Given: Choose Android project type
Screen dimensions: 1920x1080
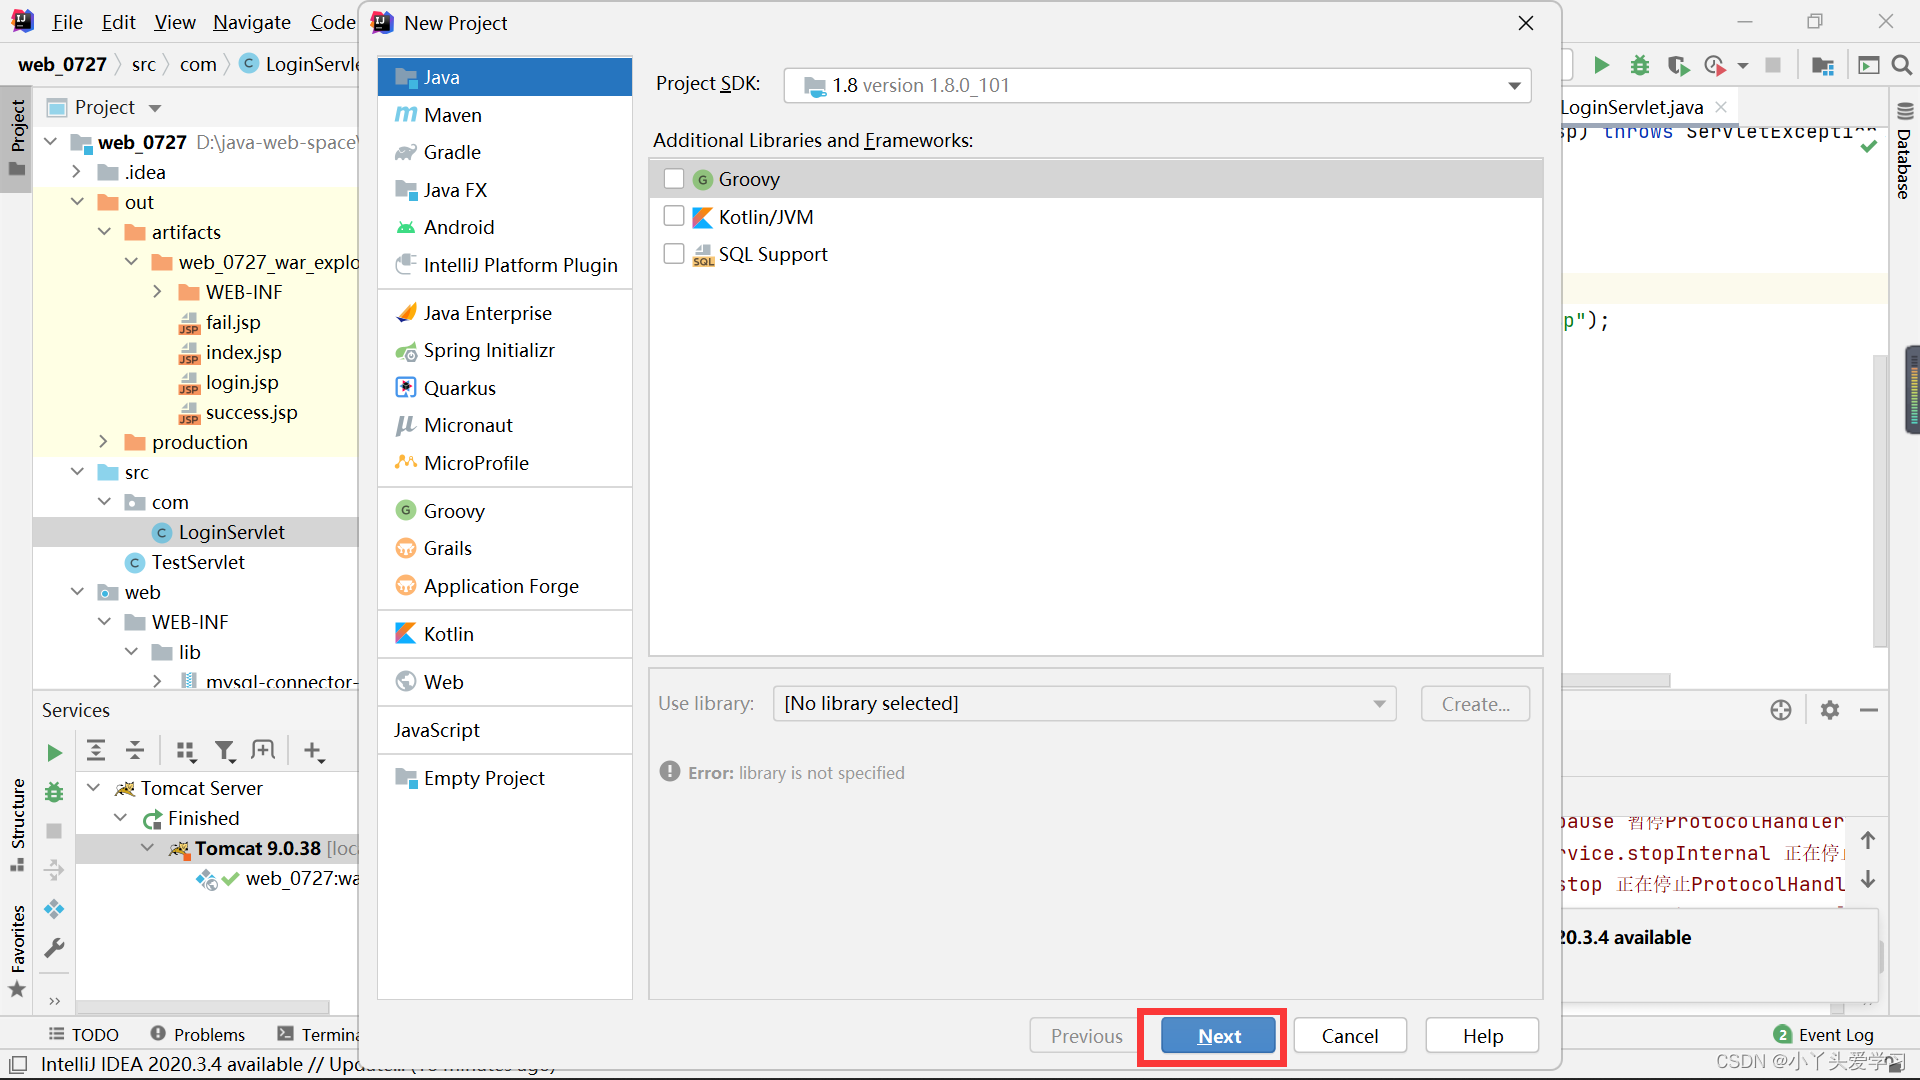Looking at the screenshot, I should [x=505, y=227].
